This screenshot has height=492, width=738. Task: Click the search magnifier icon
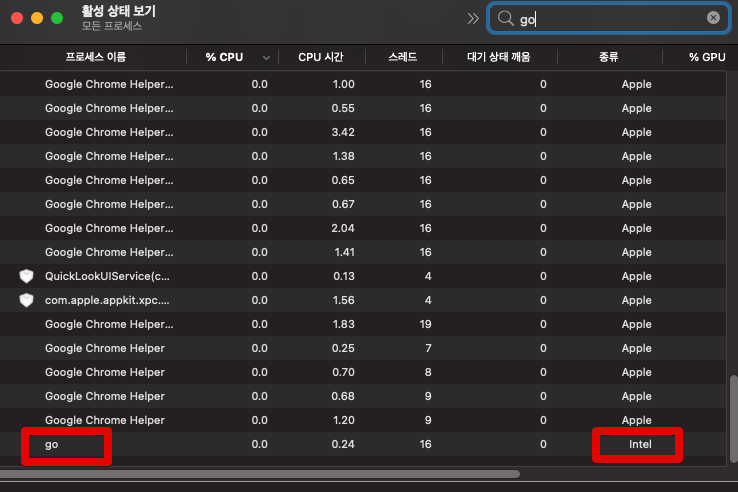tap(505, 18)
